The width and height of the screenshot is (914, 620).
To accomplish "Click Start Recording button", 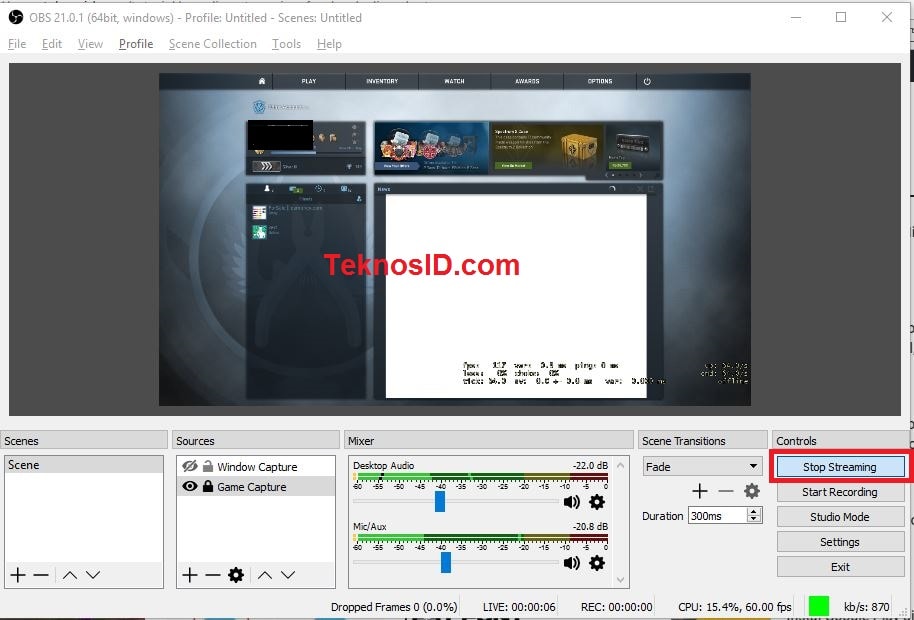I will point(840,492).
